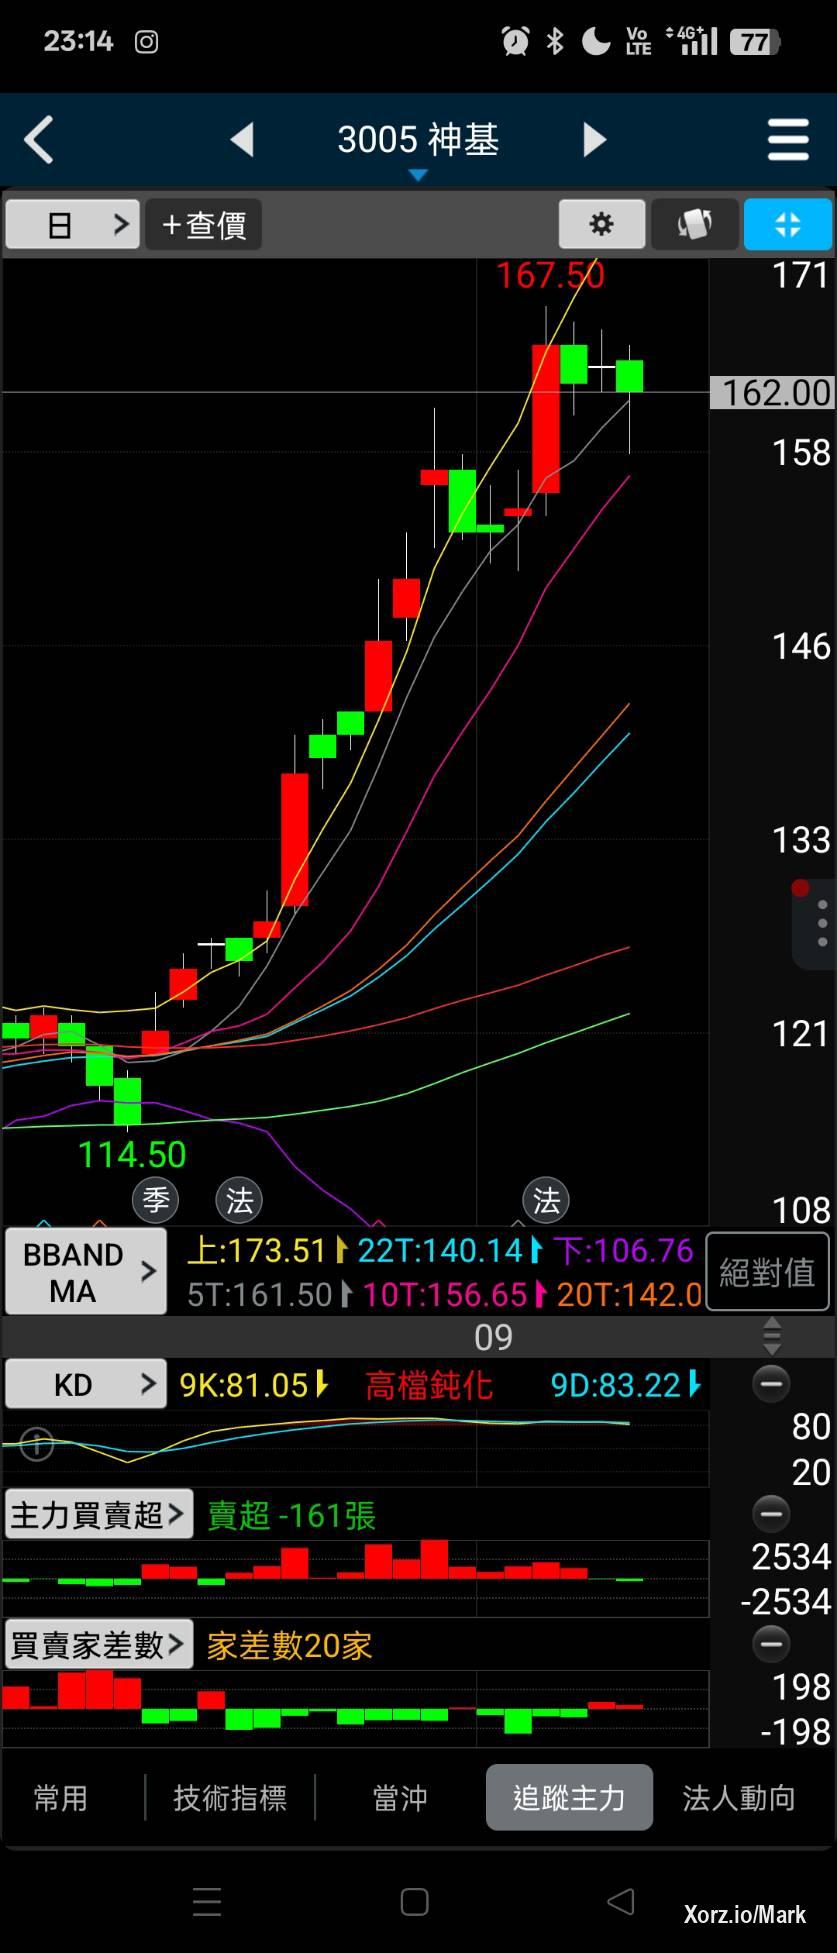Collapse the KD indicator panel

[x=771, y=1384]
